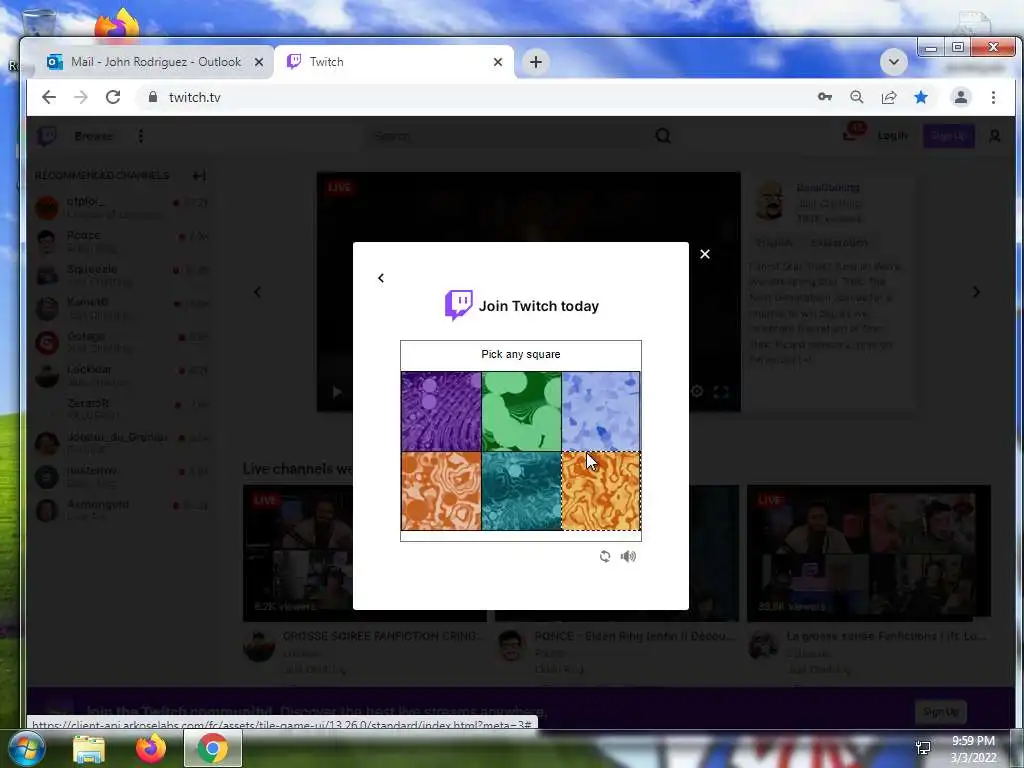Viewport: 1024px width, 768px height.
Task: Toggle fullscreen on featured stream
Action: tap(721, 391)
